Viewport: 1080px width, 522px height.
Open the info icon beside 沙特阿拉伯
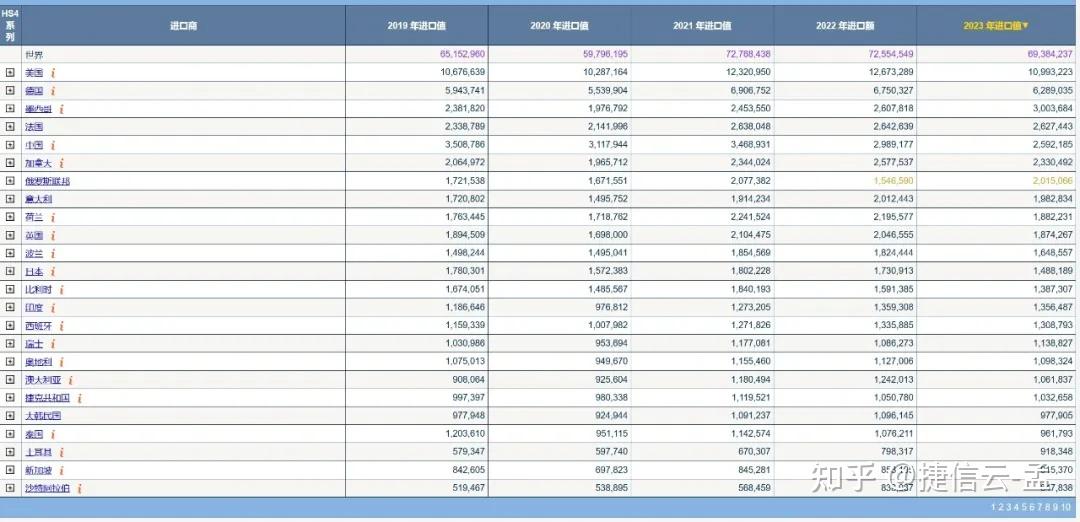pos(79,489)
